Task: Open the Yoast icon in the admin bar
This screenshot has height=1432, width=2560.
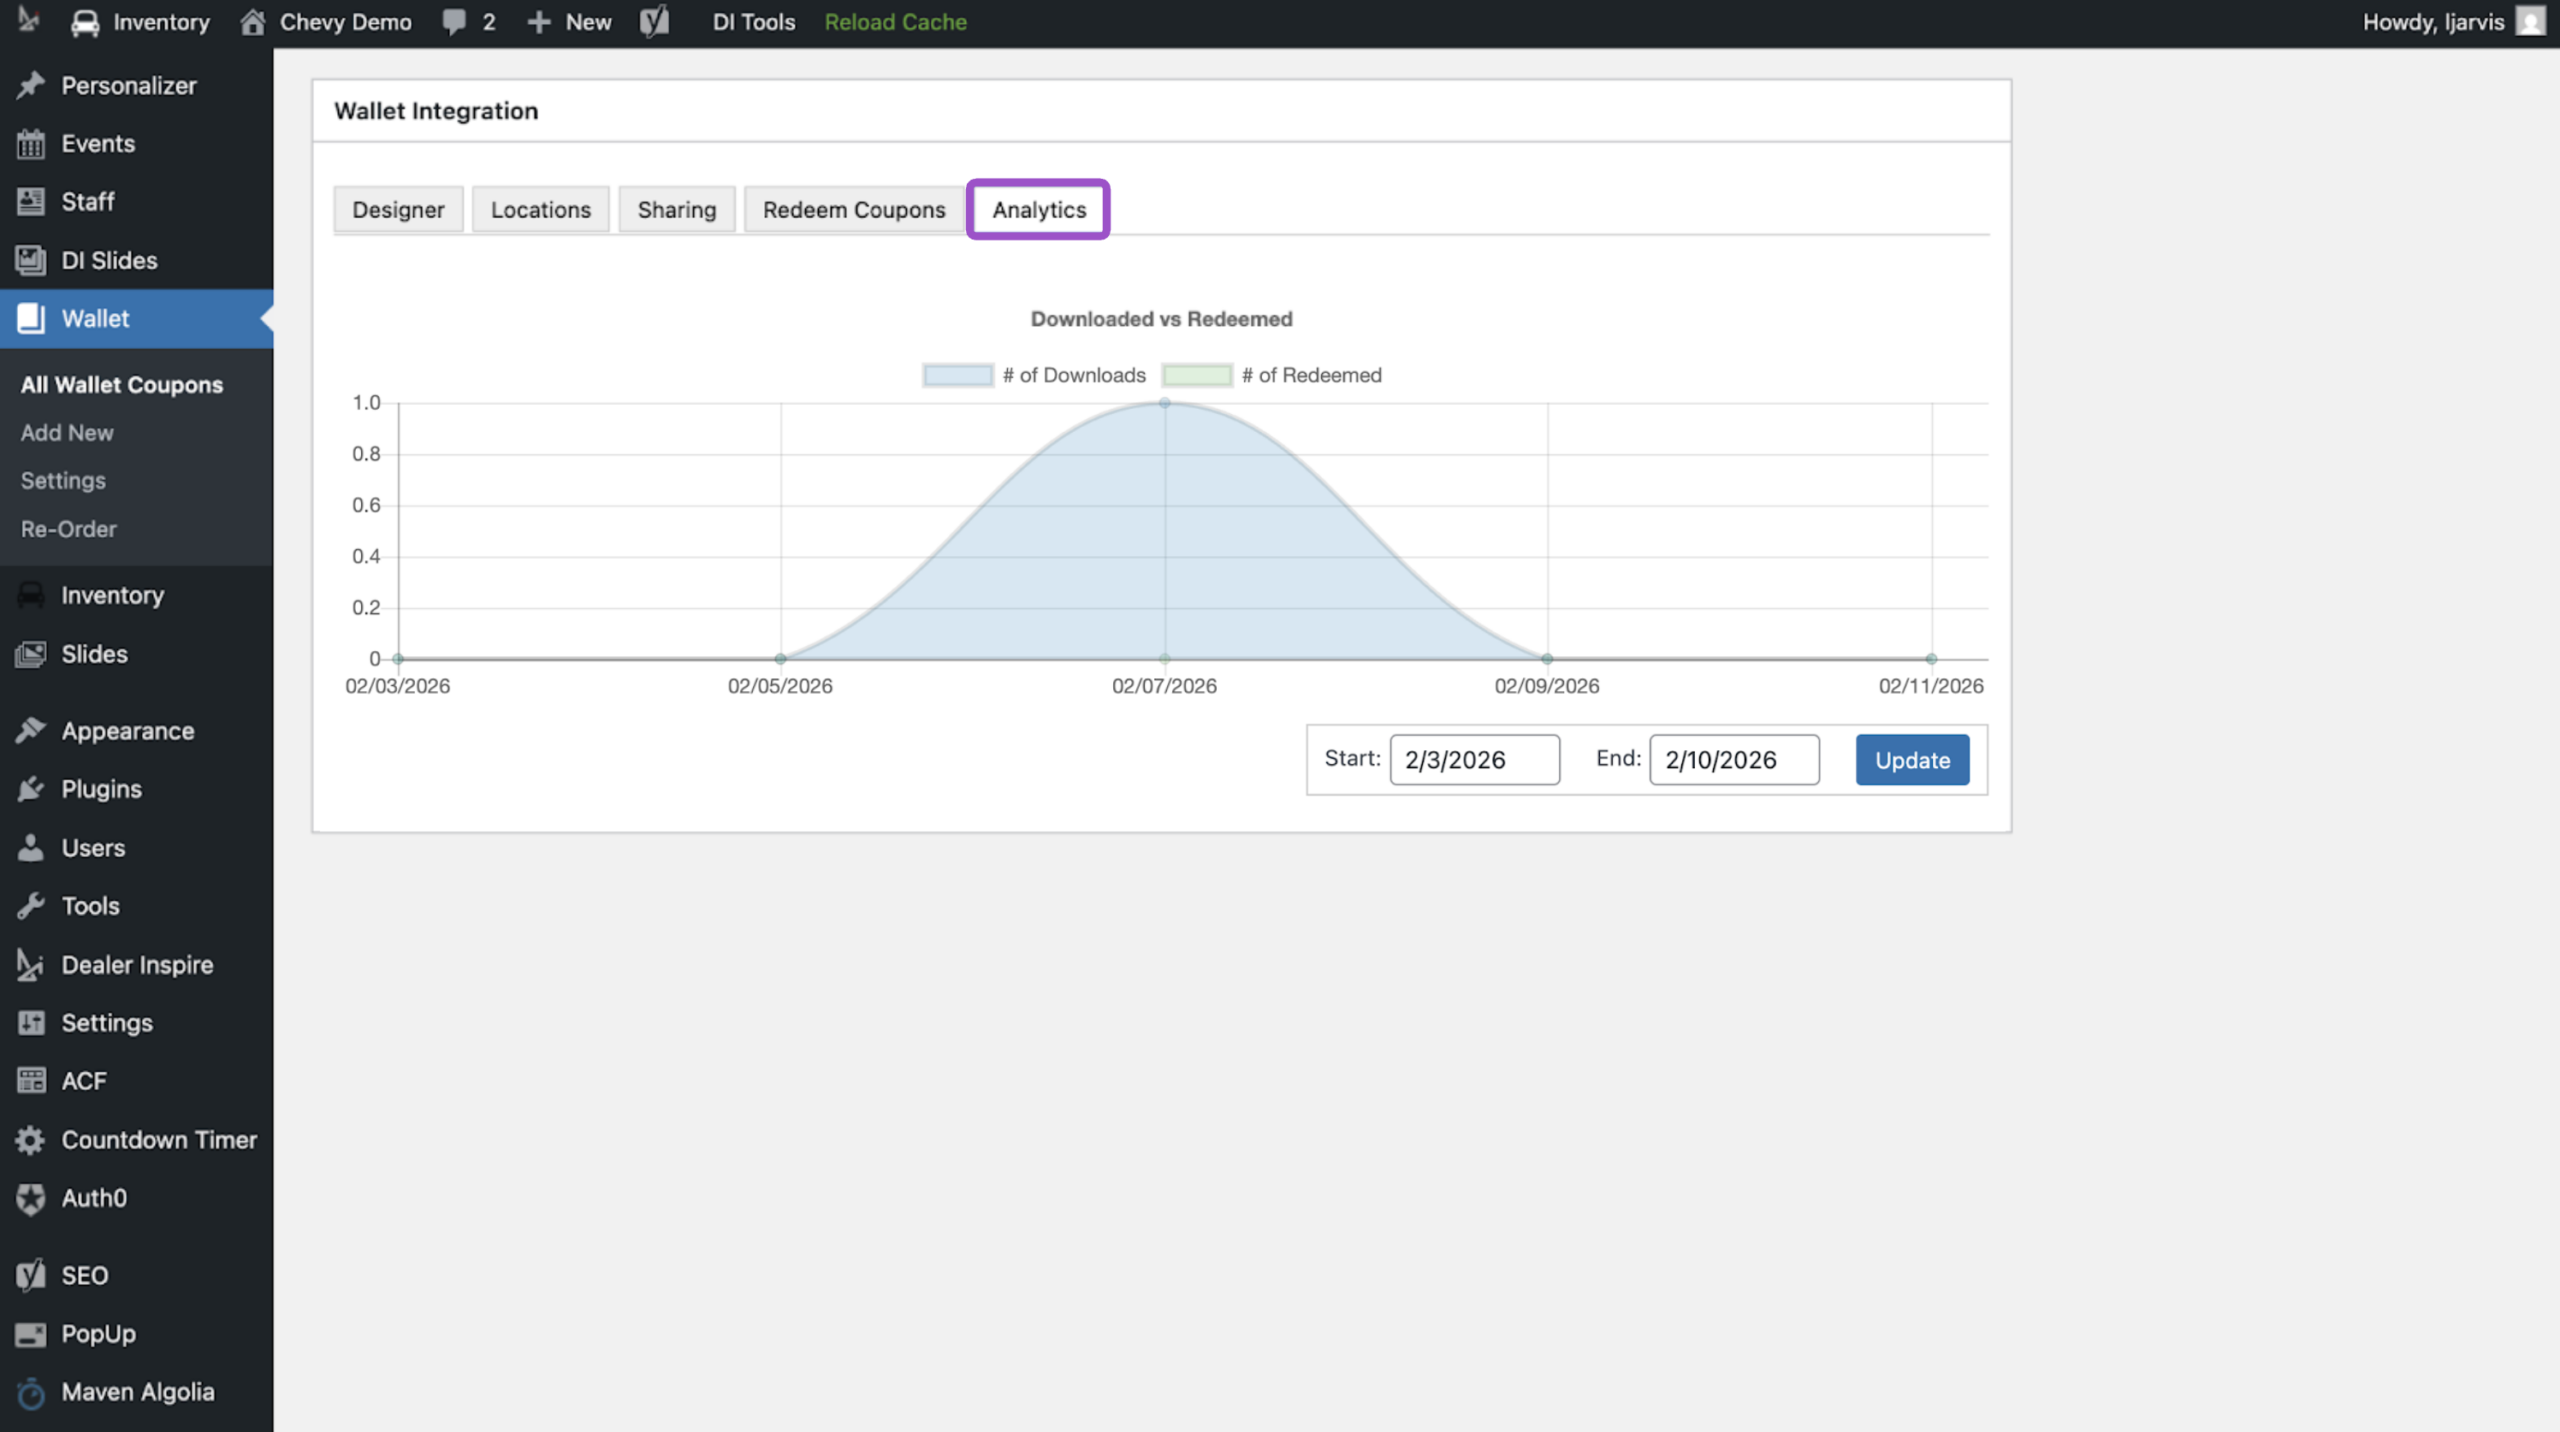Action: tap(654, 22)
